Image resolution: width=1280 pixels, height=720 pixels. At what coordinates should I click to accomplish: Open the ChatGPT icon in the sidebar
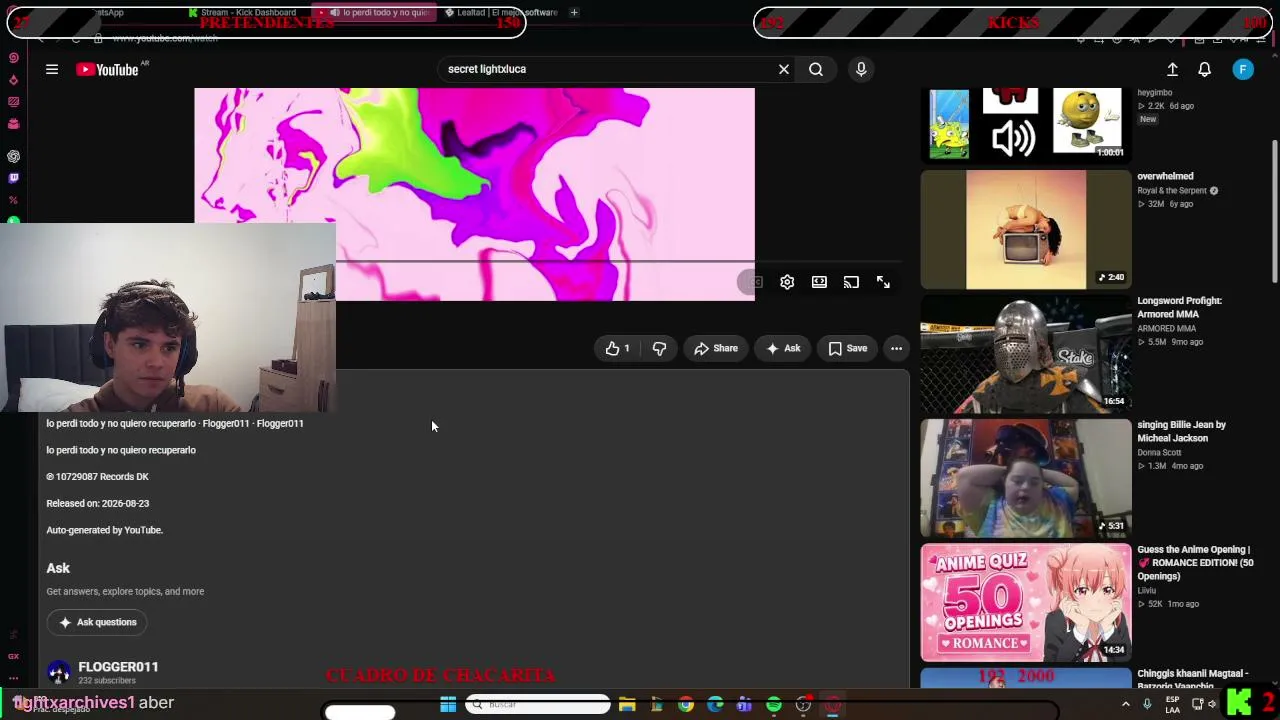point(13,157)
